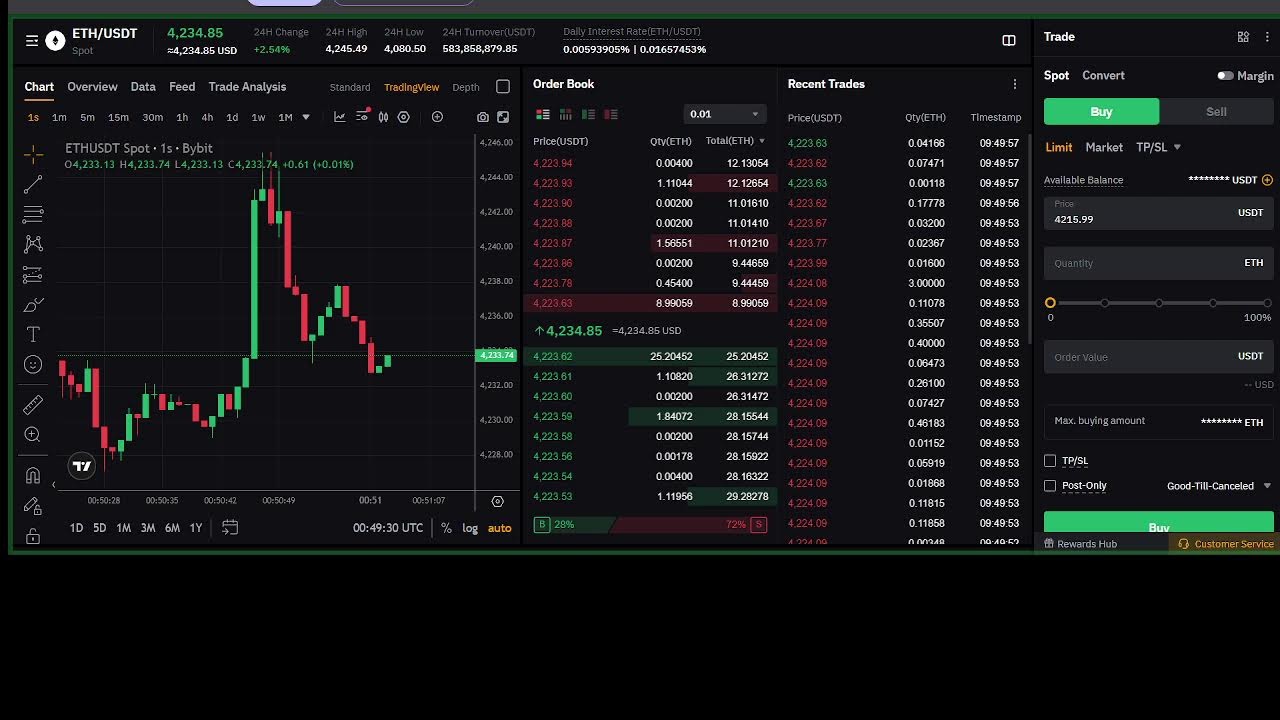Image resolution: width=1280 pixels, height=720 pixels.
Task: Switch chart to Standard view
Action: (x=350, y=88)
